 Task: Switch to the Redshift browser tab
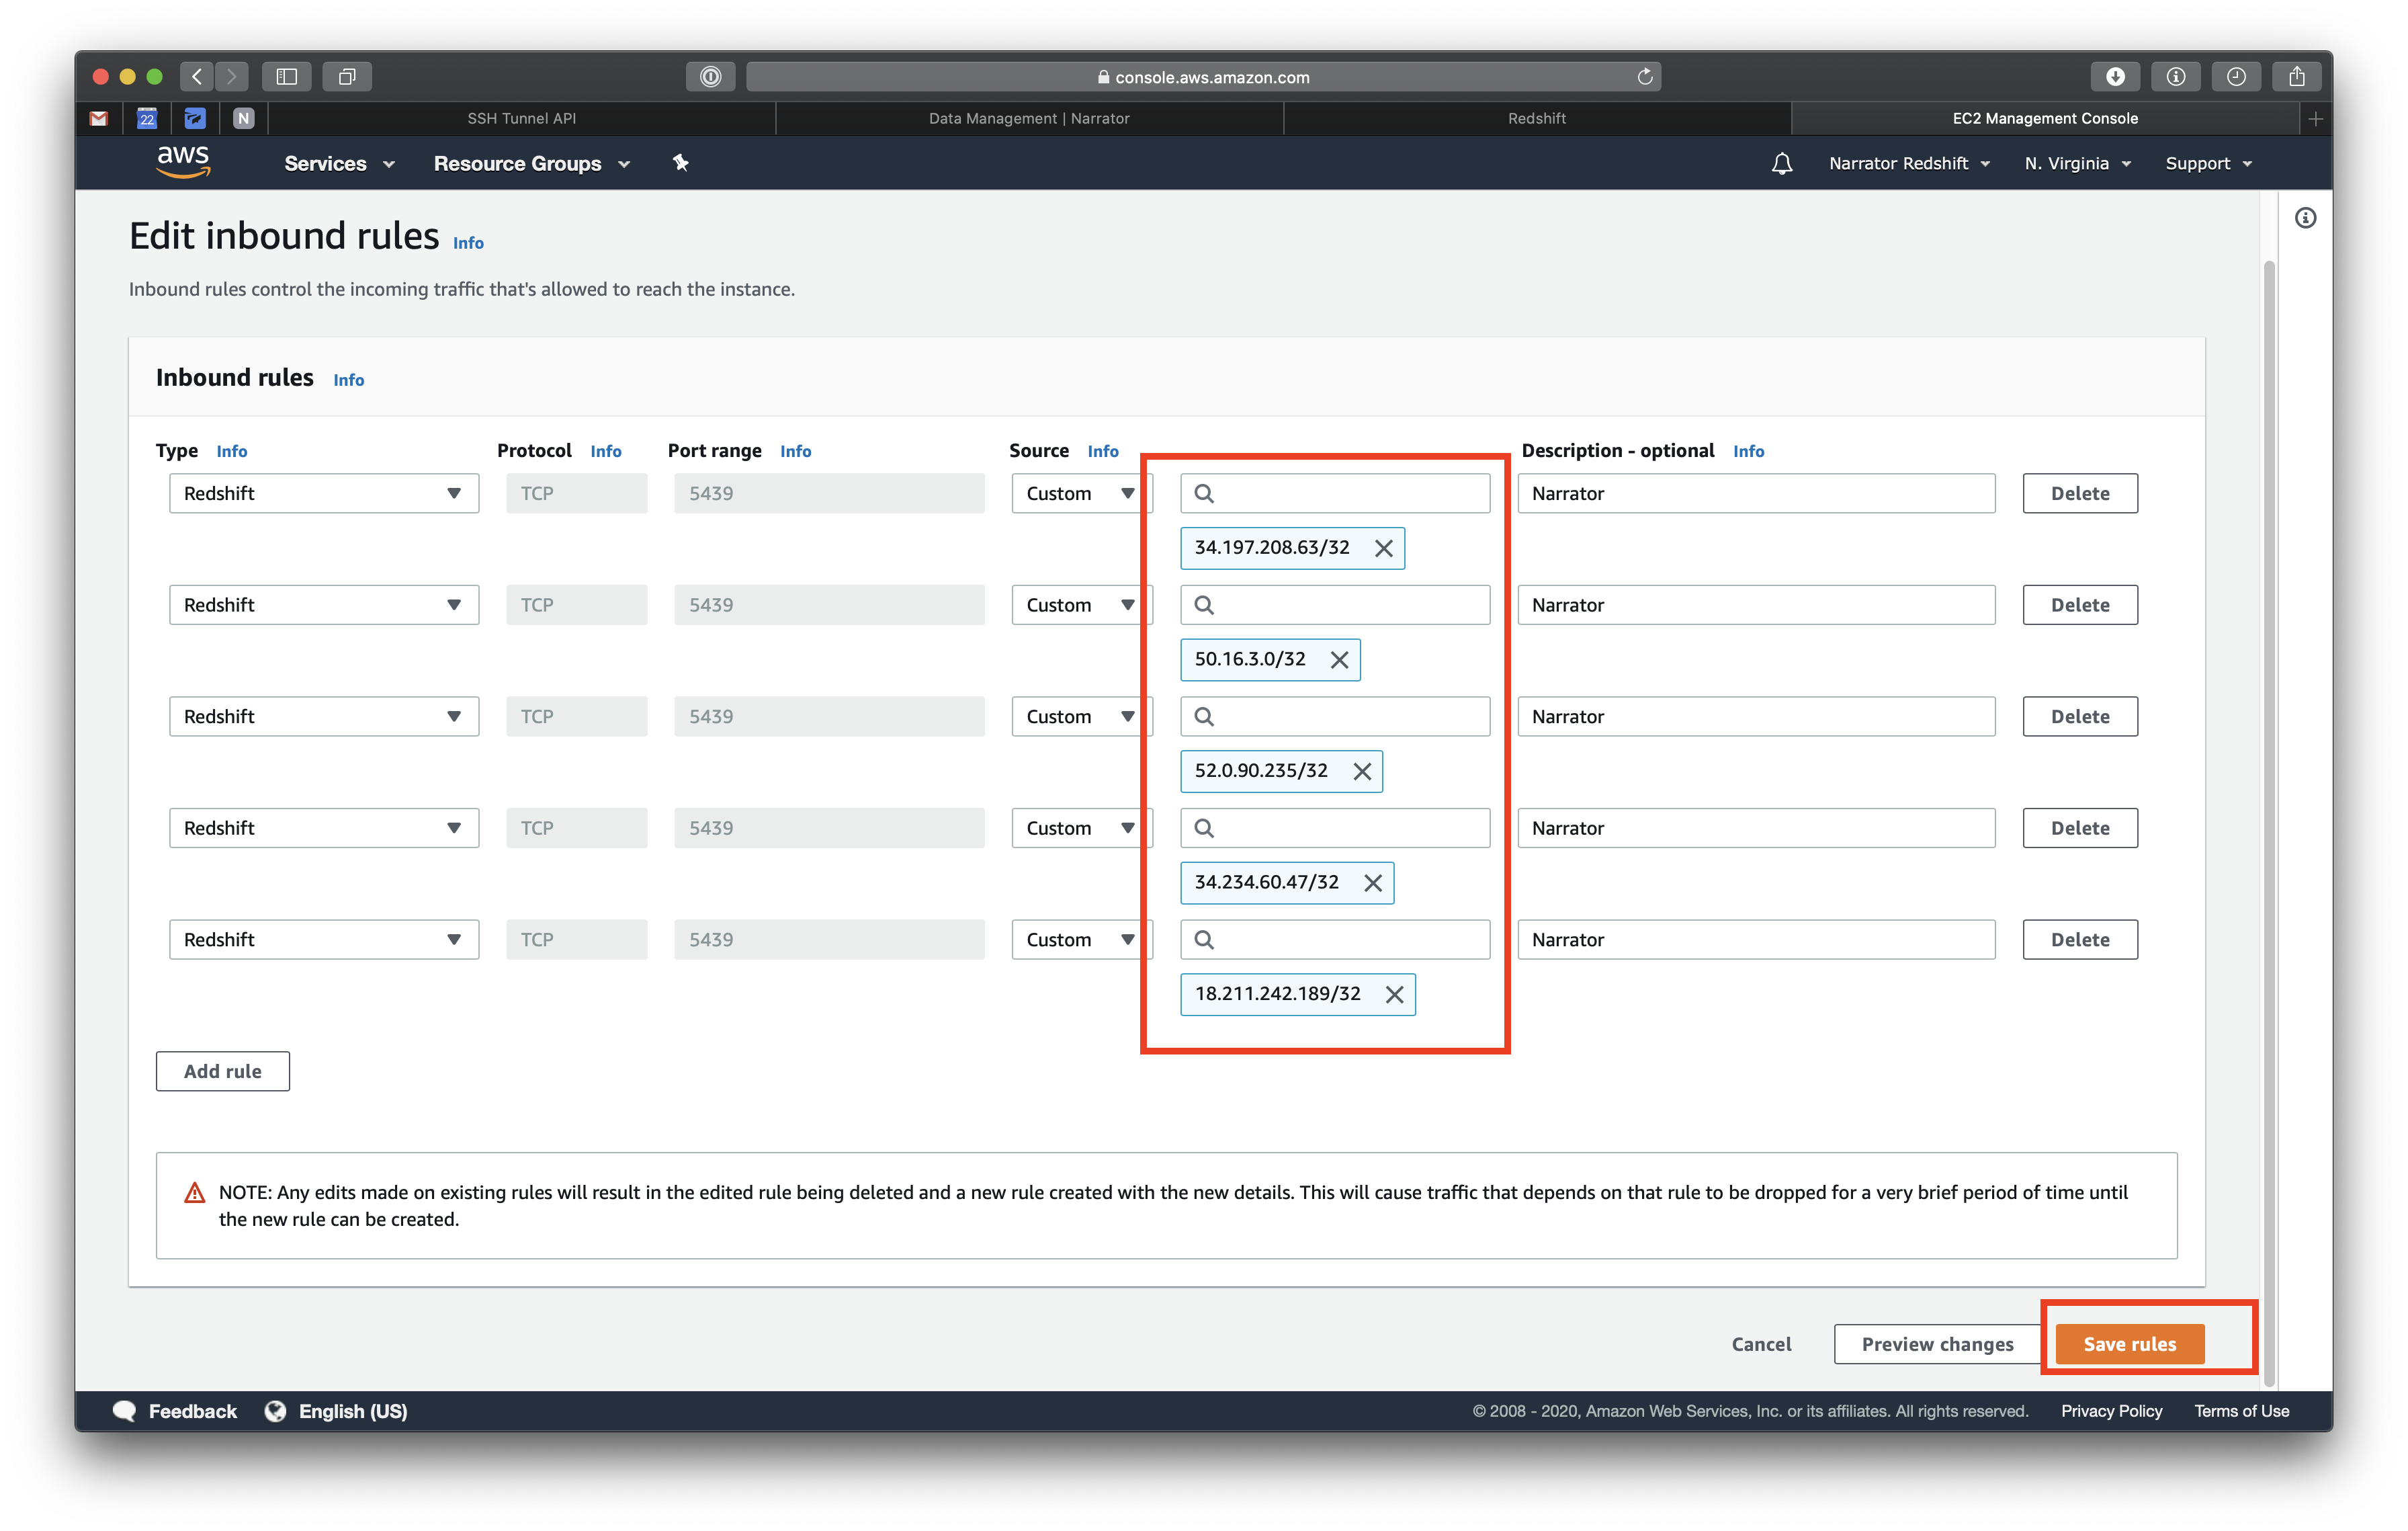pos(1536,118)
